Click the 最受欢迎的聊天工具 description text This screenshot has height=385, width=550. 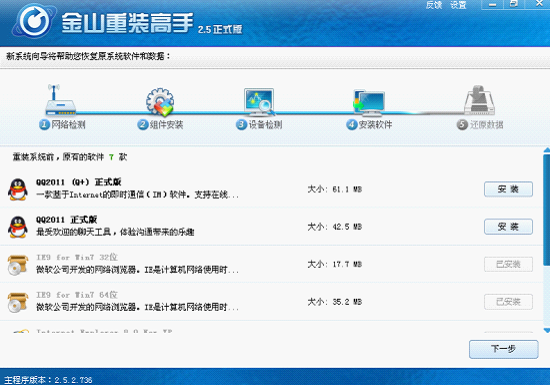tap(115, 232)
